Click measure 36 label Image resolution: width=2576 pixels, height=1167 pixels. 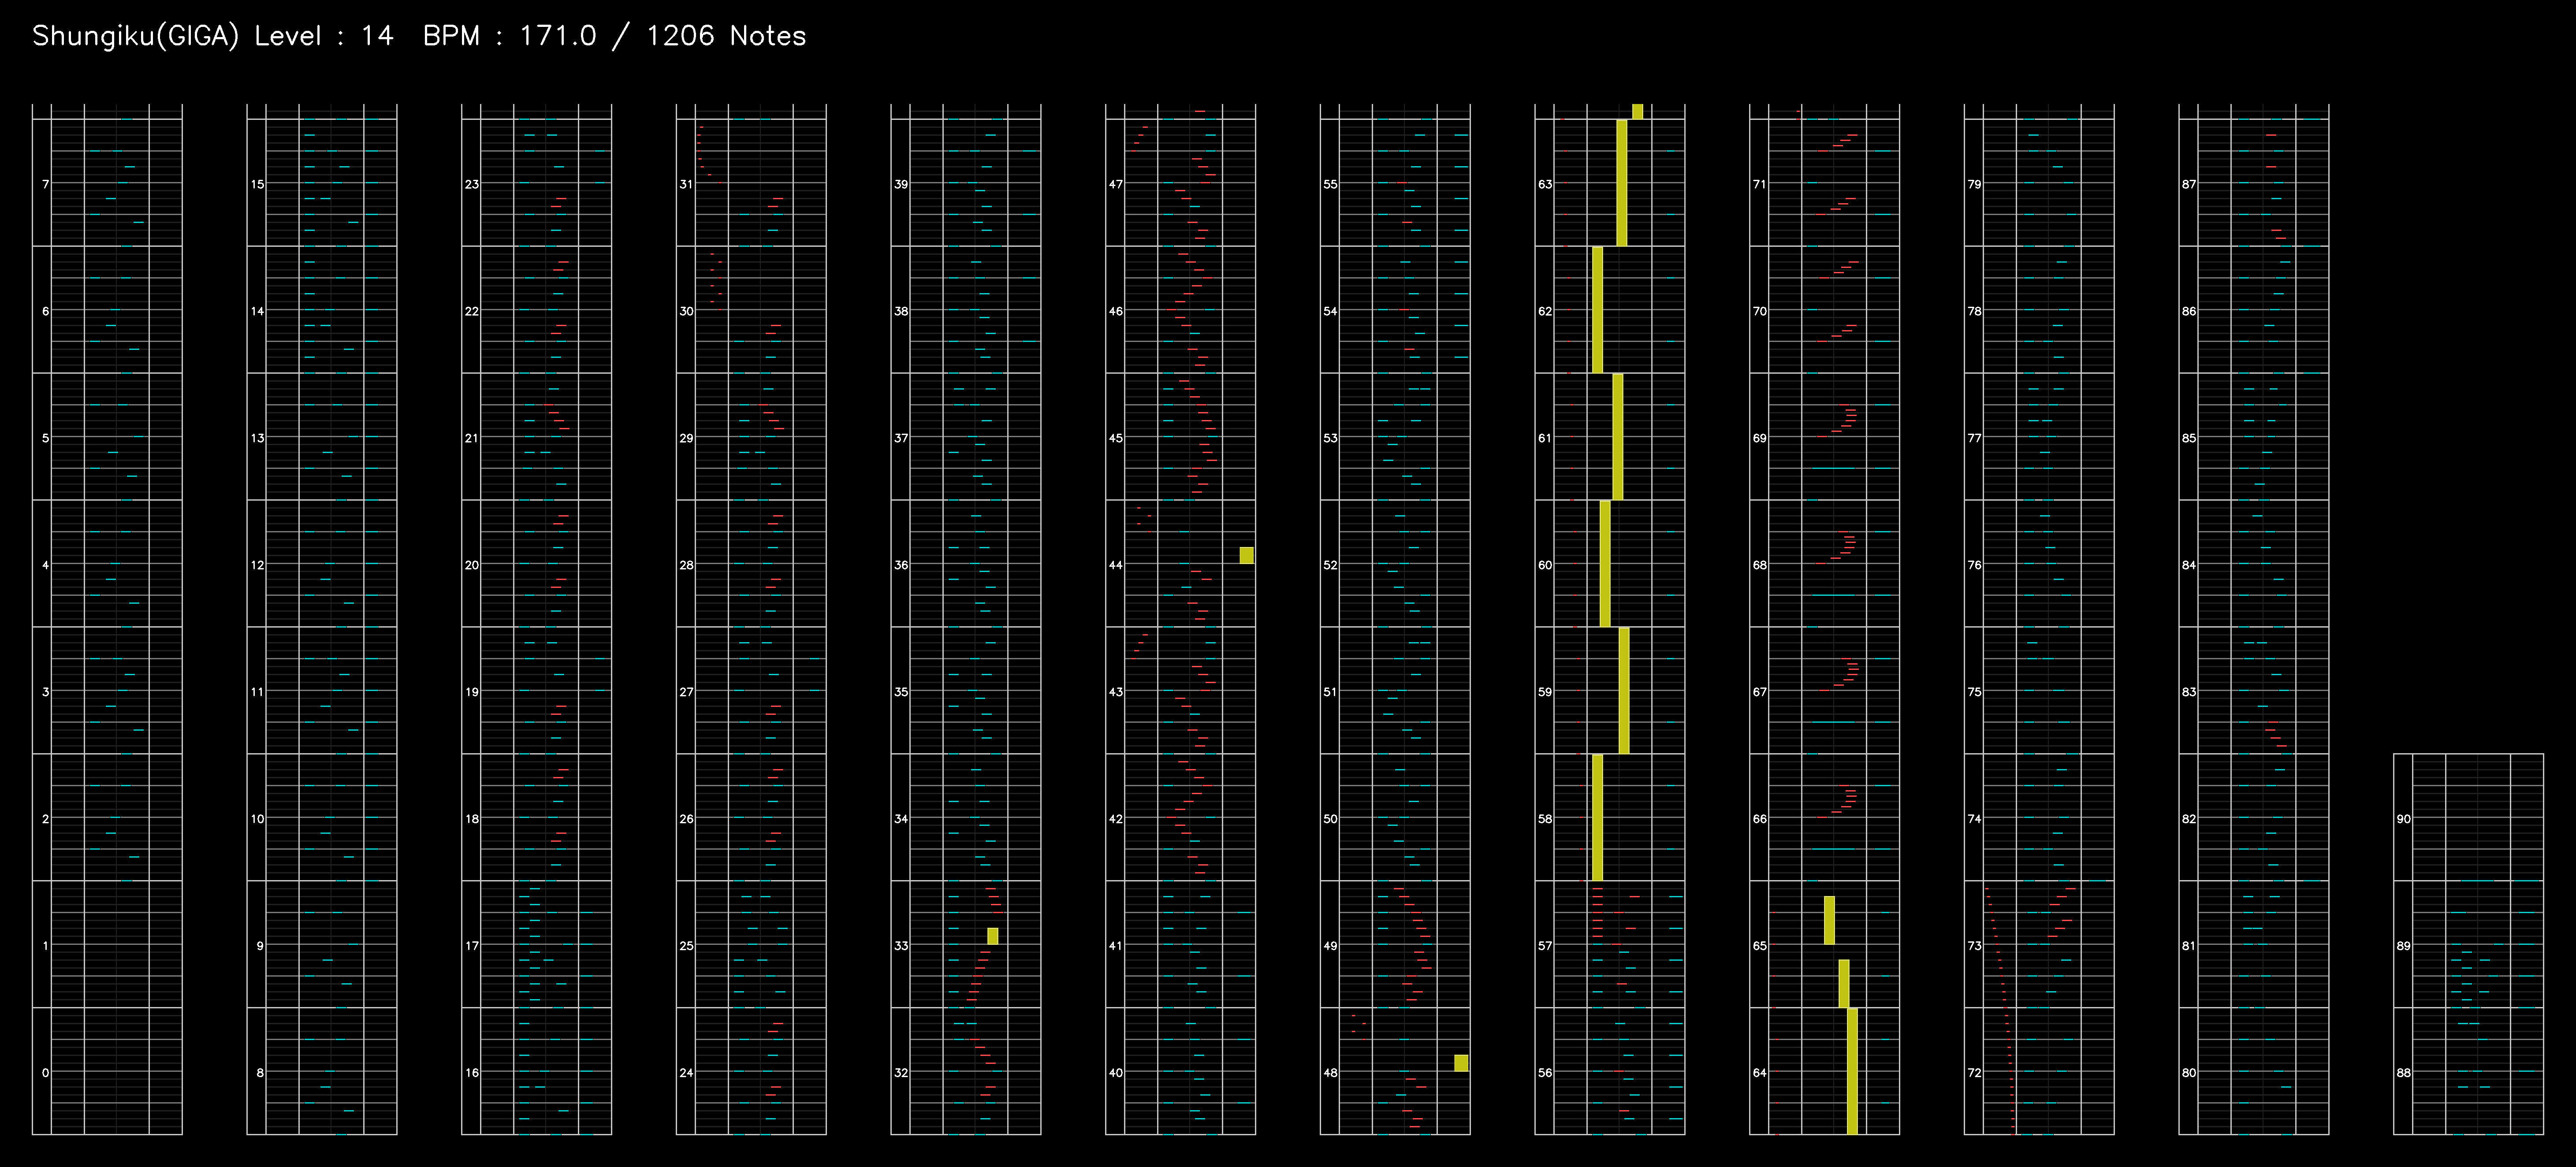click(x=902, y=565)
